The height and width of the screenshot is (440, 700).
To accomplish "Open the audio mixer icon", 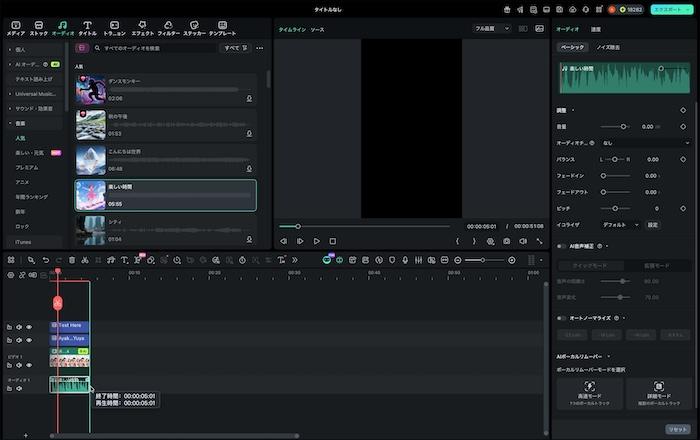I will point(418,260).
